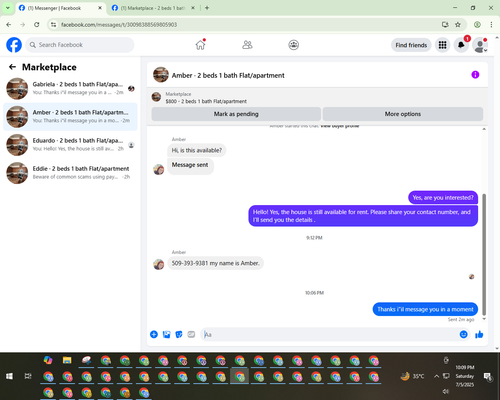Open emoji picker in message box

coord(463,334)
